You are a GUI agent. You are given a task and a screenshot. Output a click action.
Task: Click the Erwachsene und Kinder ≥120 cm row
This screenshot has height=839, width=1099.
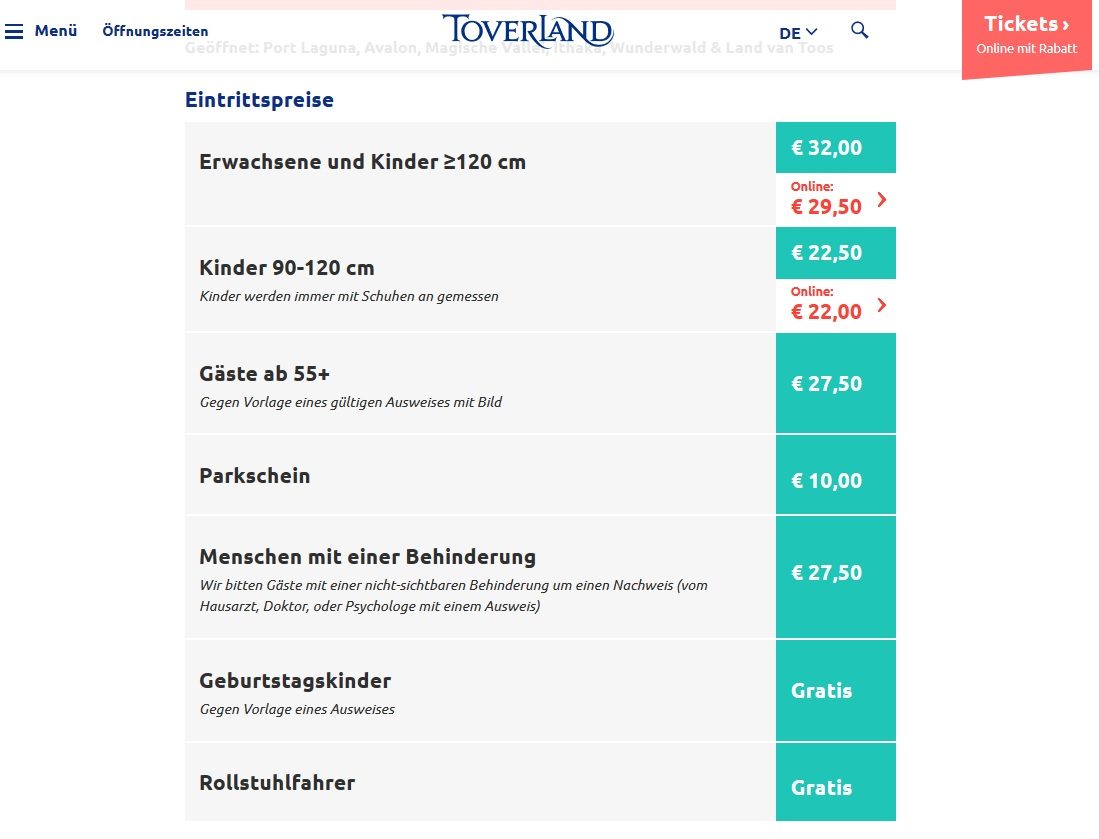(x=480, y=174)
